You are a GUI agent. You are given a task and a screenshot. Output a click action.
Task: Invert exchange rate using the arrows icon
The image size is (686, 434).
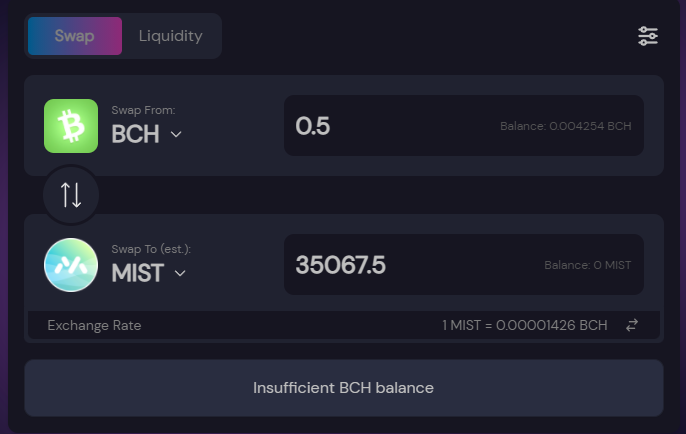632,325
